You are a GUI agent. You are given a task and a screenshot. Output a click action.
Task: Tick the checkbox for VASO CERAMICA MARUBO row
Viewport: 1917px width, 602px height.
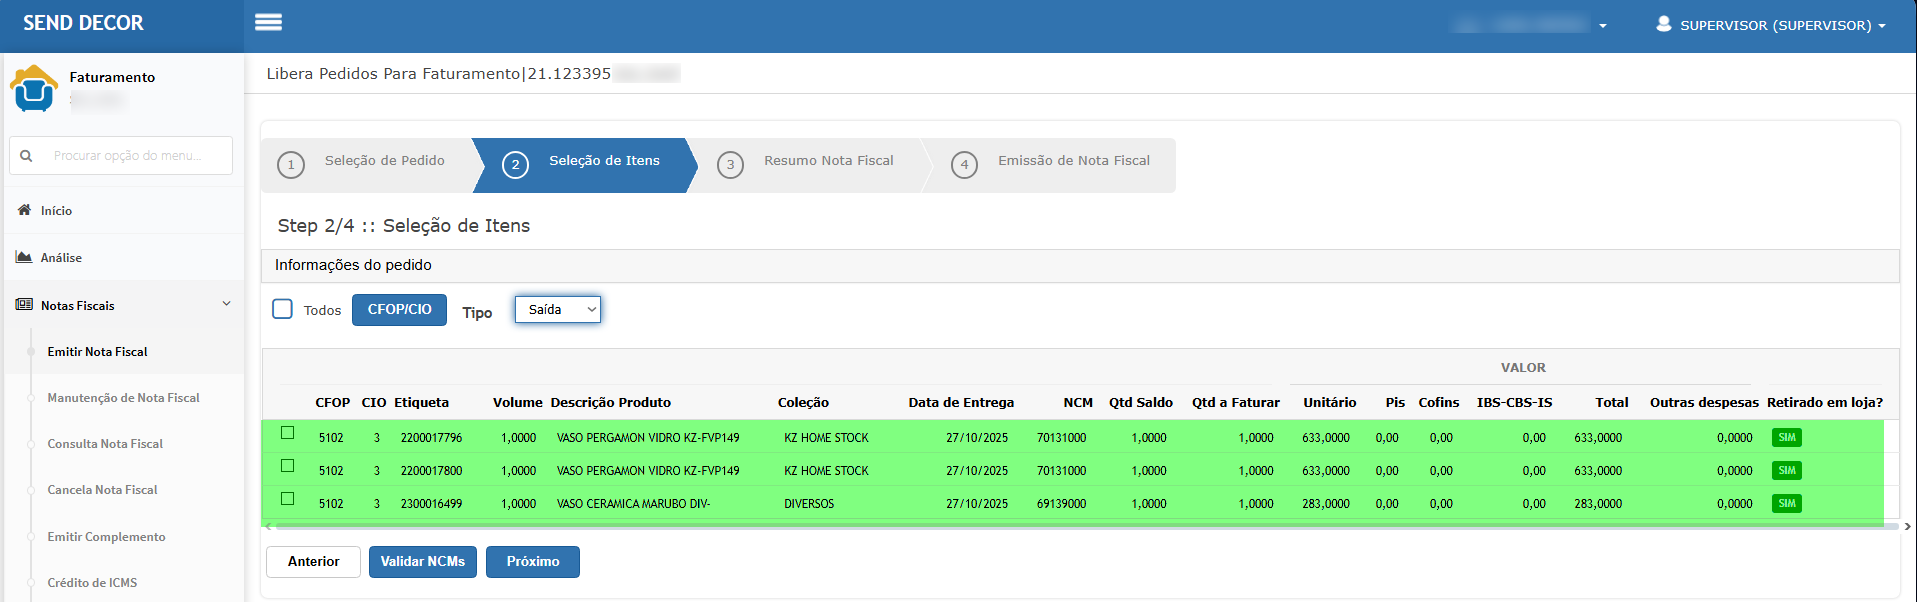pos(288,499)
